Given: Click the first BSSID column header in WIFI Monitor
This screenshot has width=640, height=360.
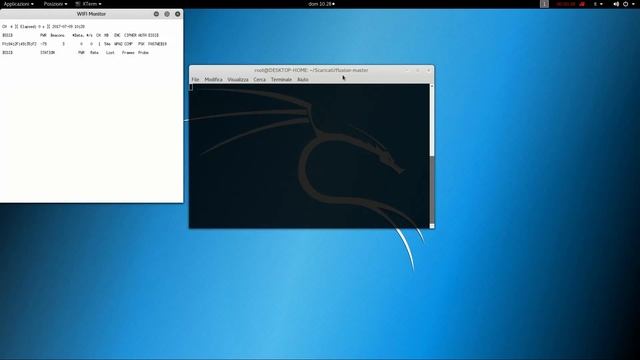Looking at the screenshot, I should [7, 35].
